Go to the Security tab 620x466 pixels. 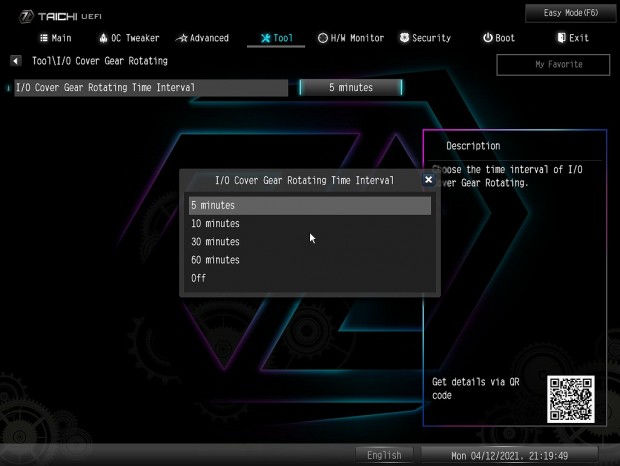[x=425, y=38]
